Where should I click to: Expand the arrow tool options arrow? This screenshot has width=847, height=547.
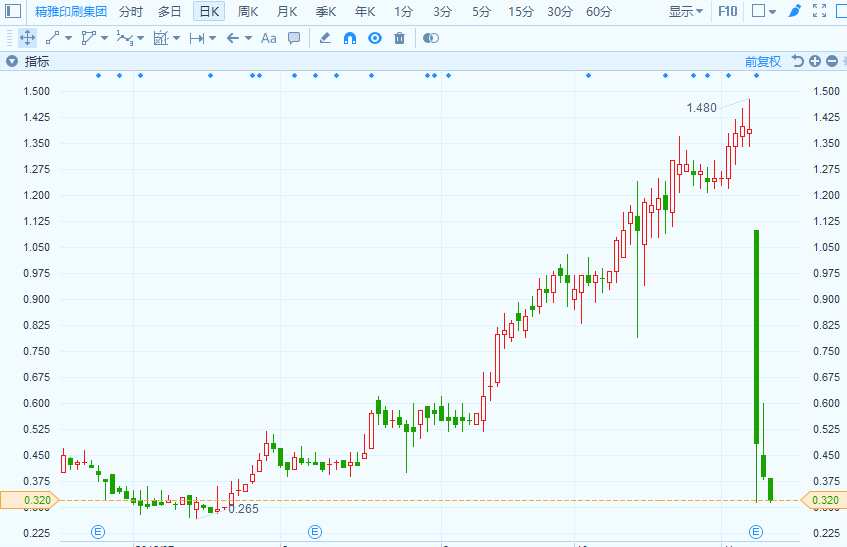(248, 38)
